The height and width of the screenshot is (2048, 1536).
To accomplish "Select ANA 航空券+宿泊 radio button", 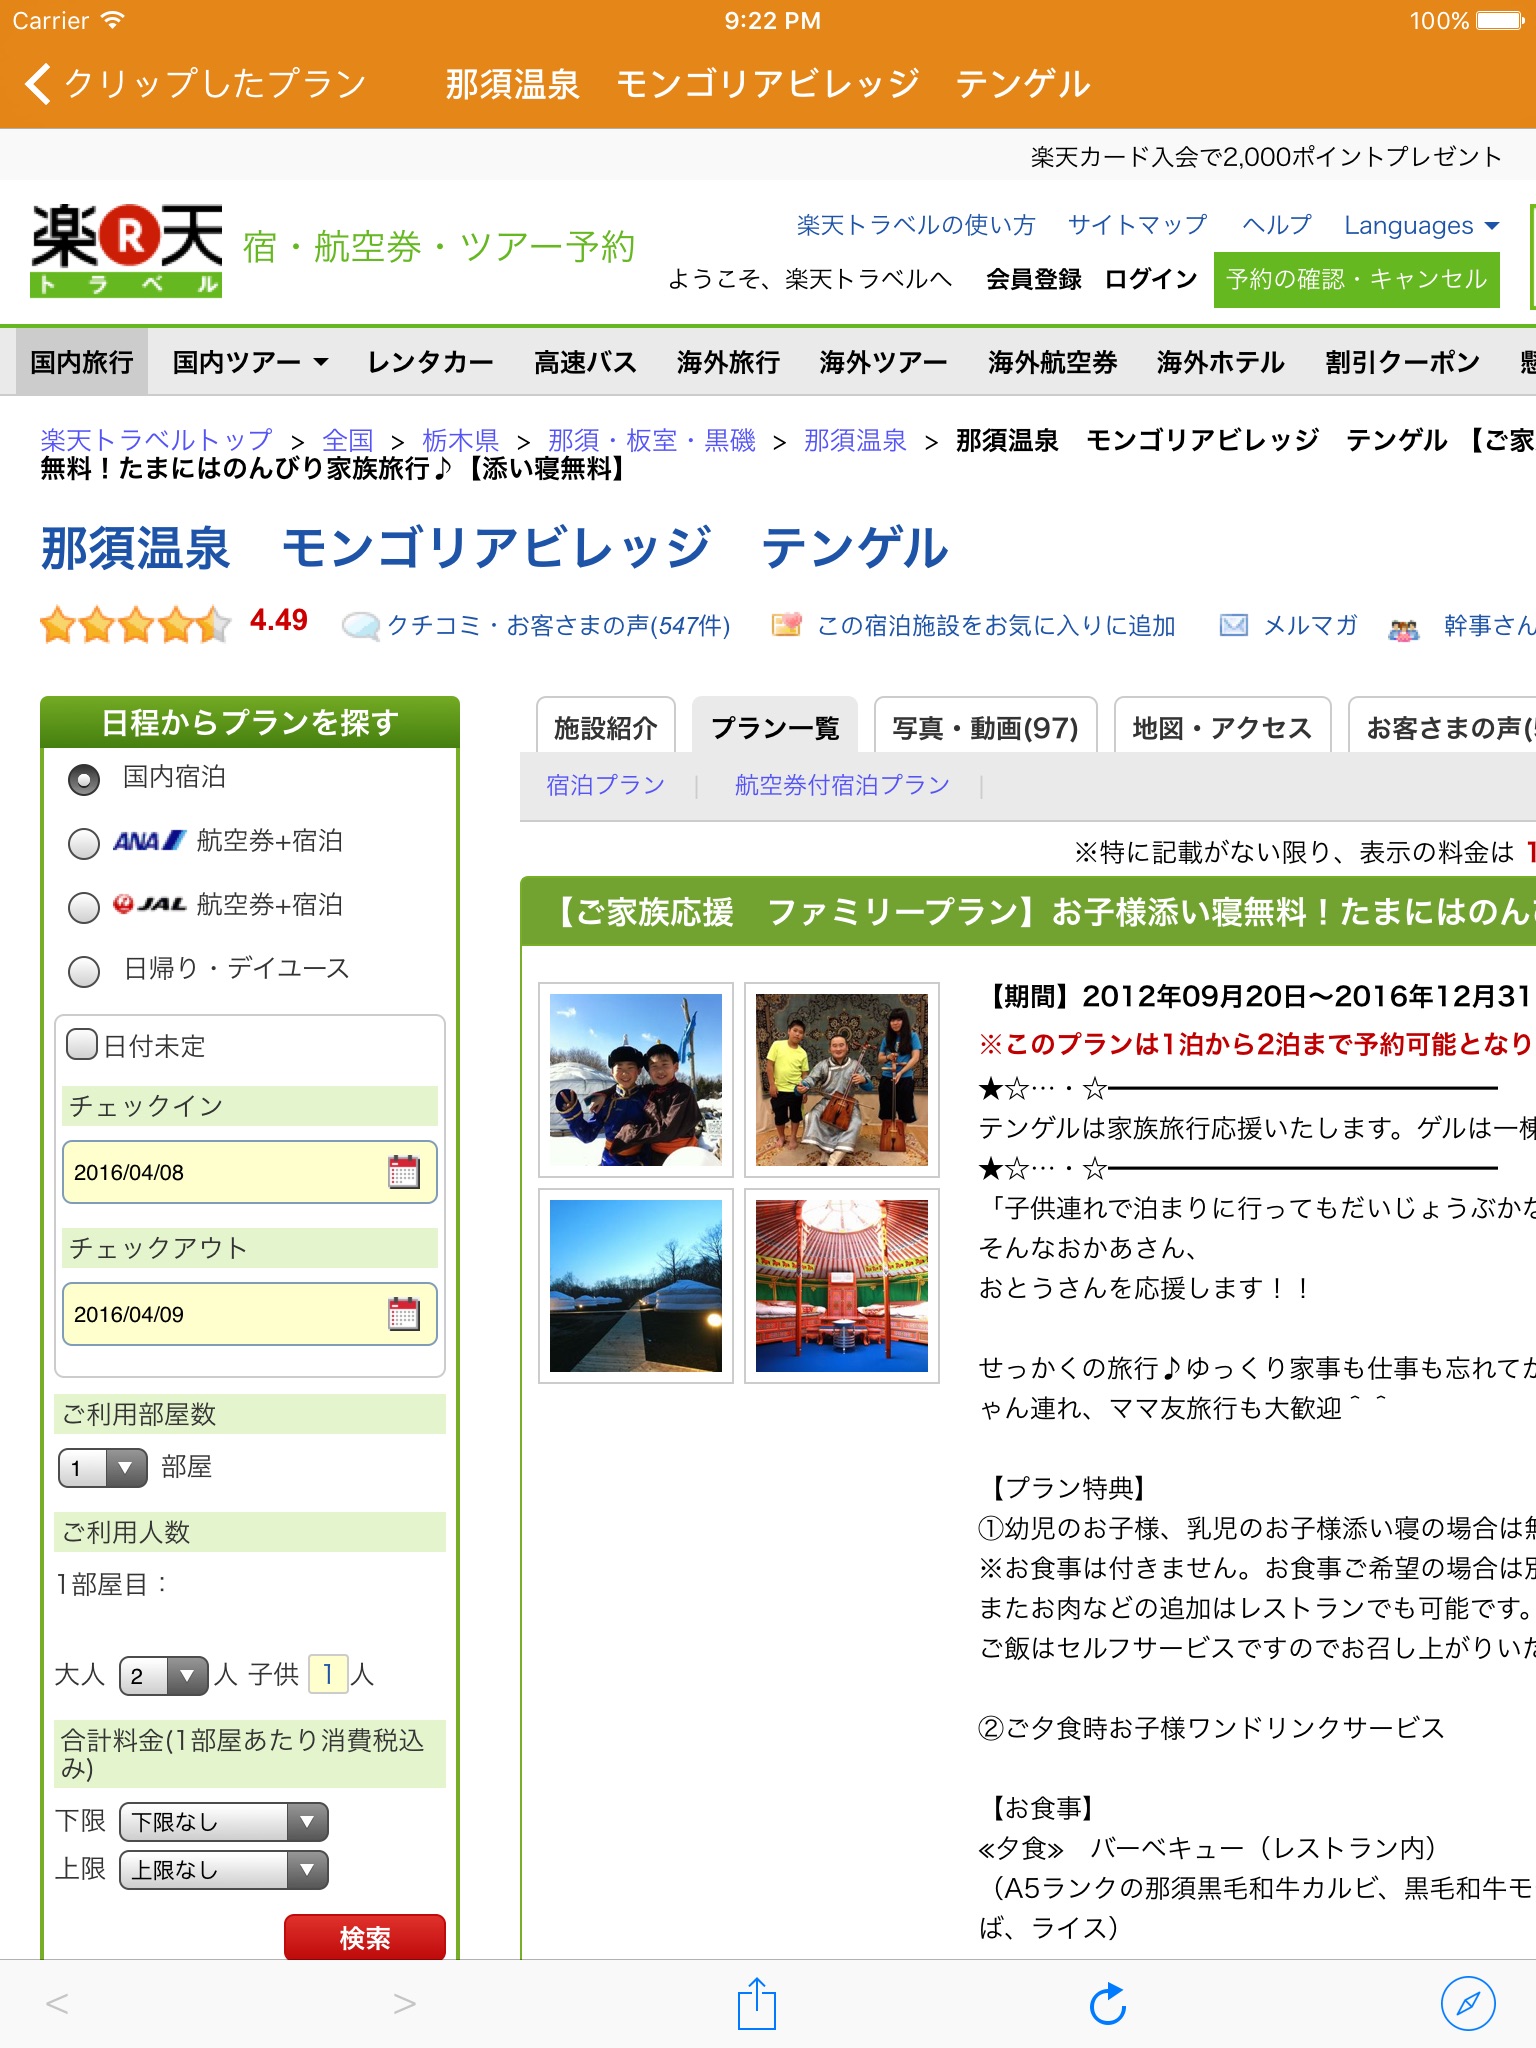I will pyautogui.click(x=84, y=843).
